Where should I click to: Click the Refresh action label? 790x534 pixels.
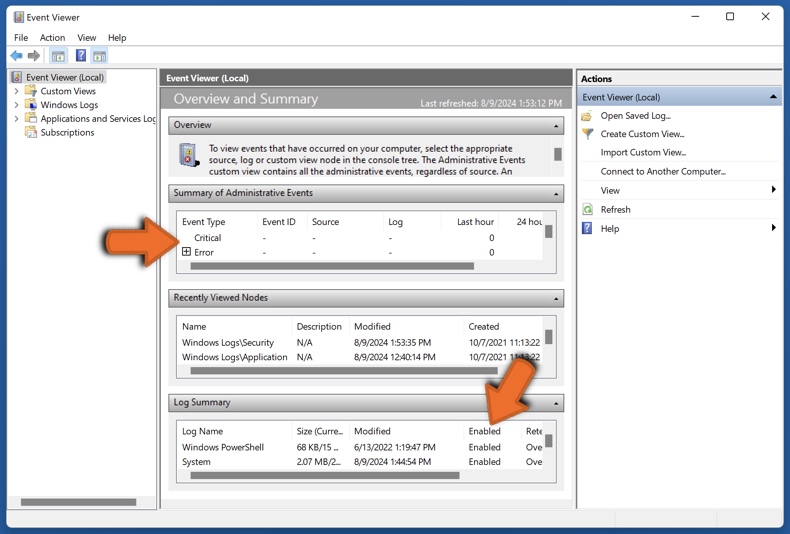point(615,210)
